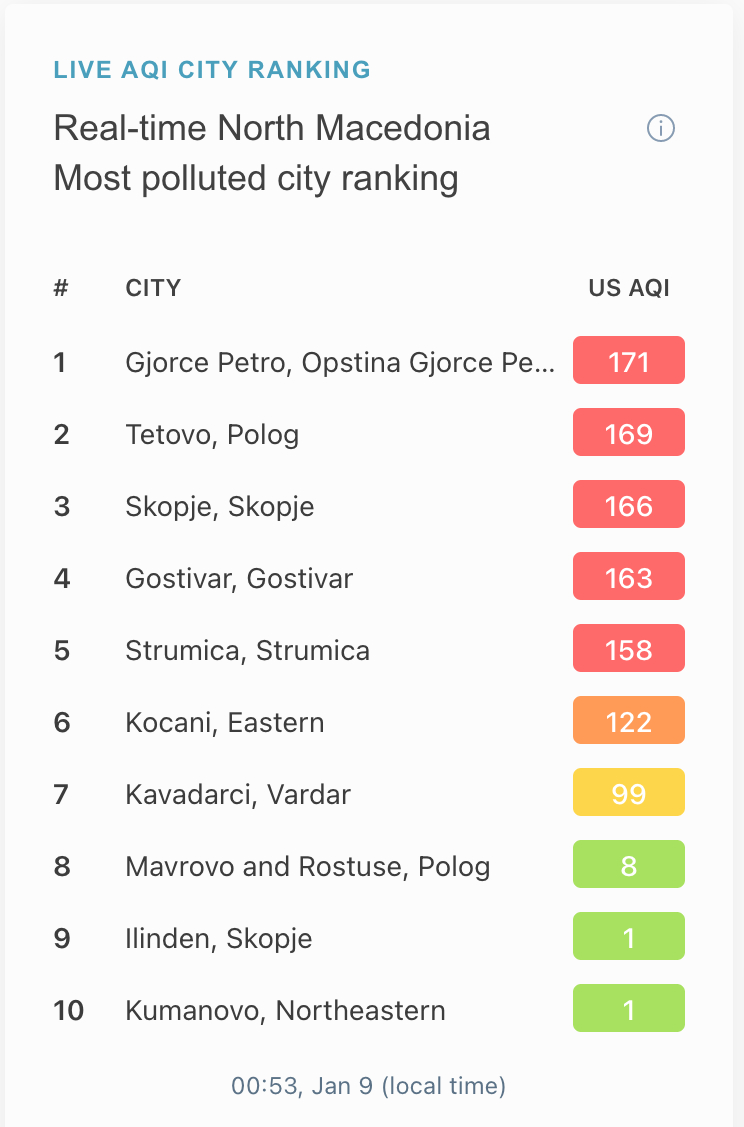Select Strumica, Strumica entry
744x1127 pixels.
pyautogui.click(x=247, y=650)
